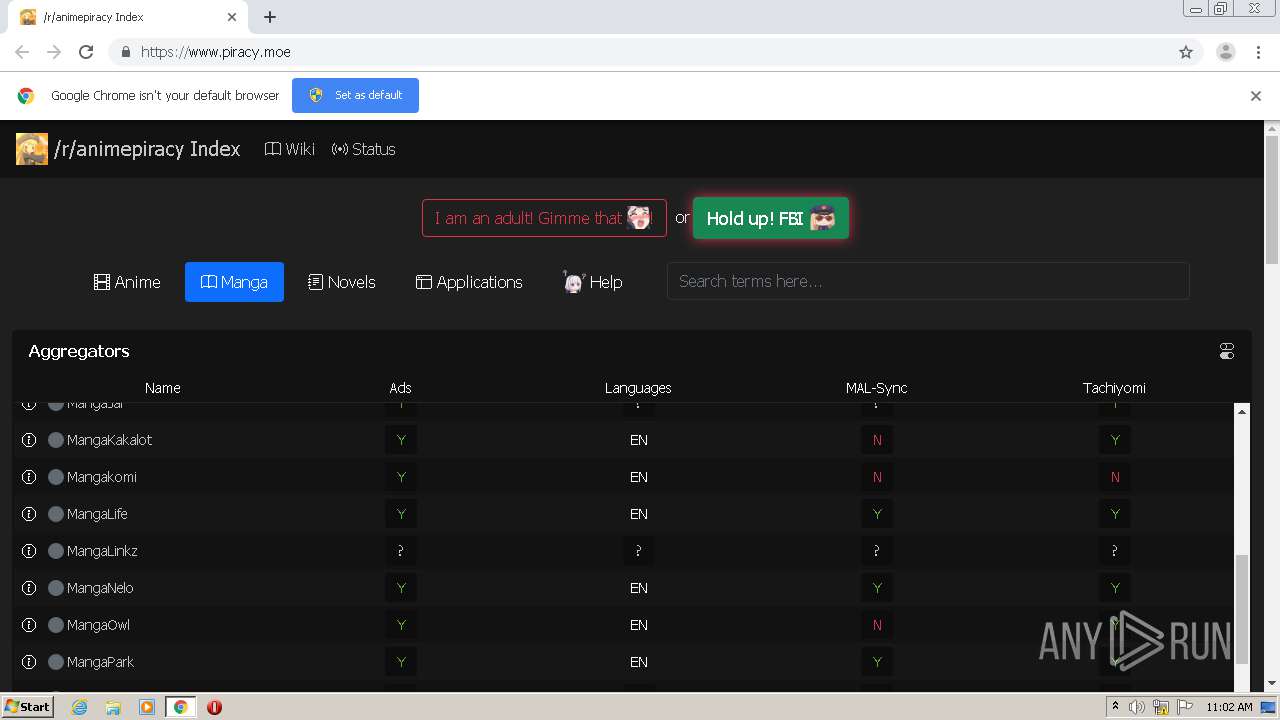Close the /r/animepiracy Index tab

pos(232,17)
